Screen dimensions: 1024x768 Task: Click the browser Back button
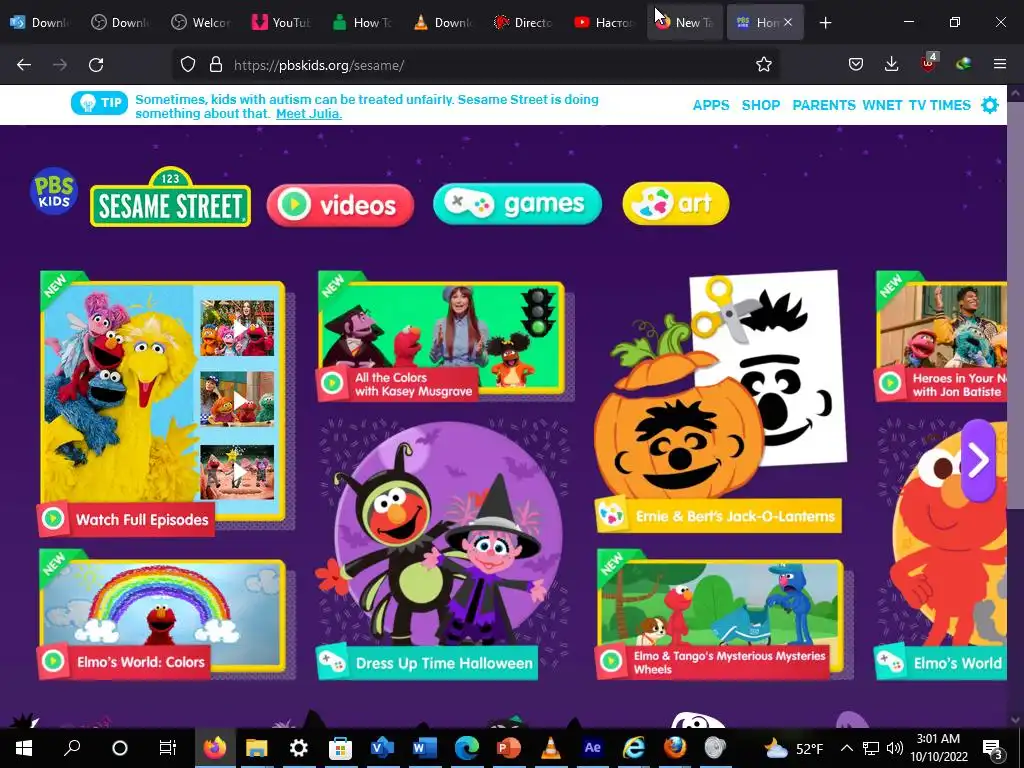[x=24, y=65]
